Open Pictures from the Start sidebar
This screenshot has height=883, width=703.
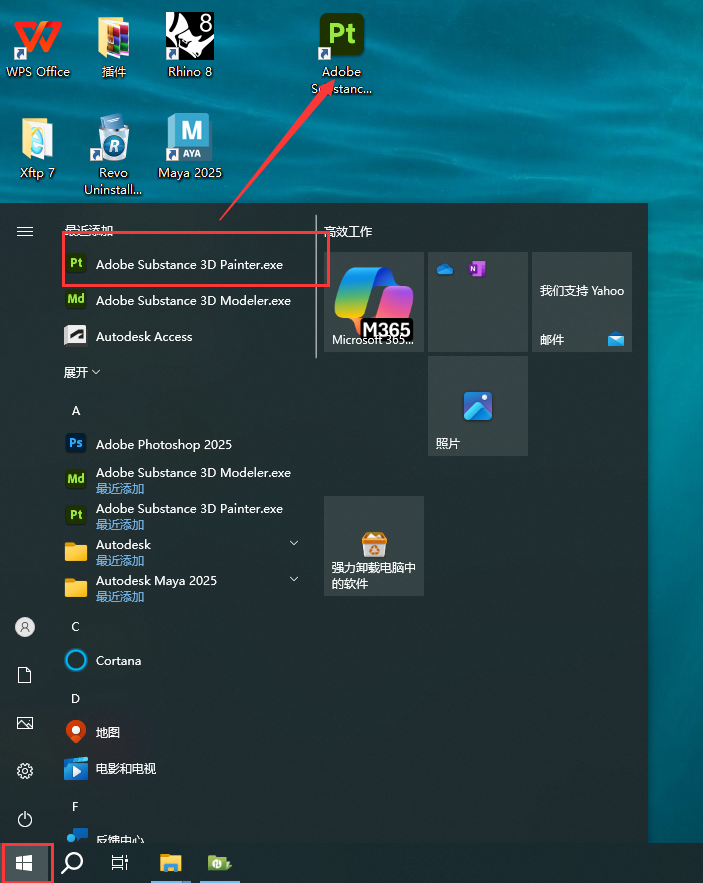tap(25, 723)
